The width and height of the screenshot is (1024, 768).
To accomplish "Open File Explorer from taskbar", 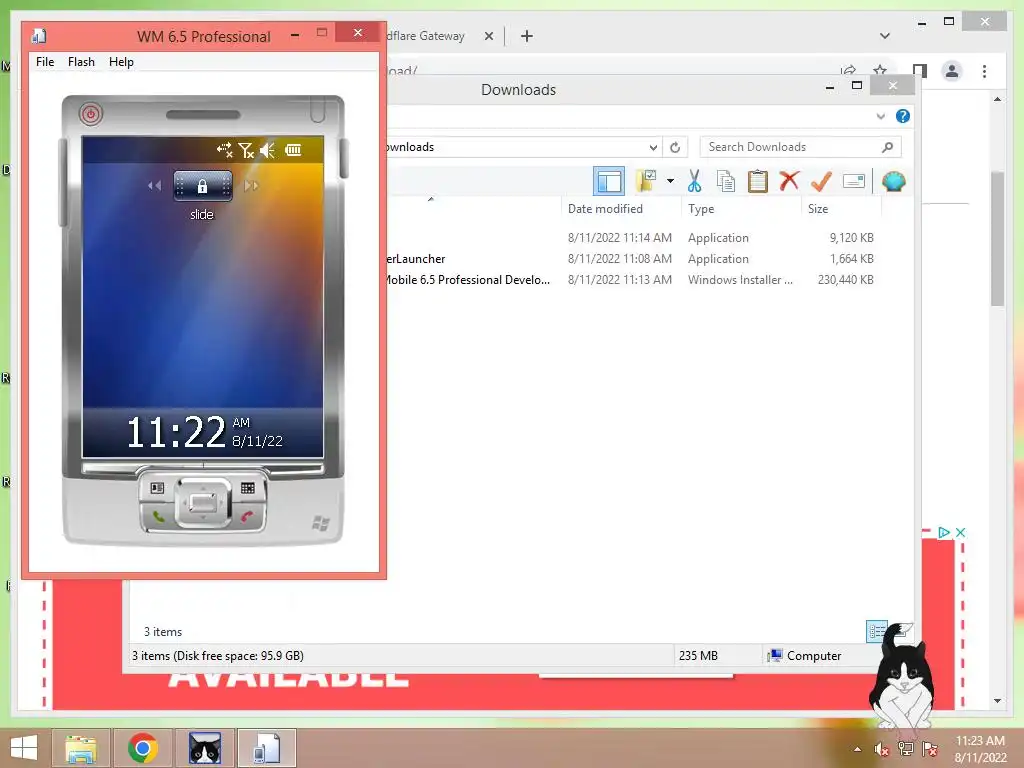I will pyautogui.click(x=81, y=748).
